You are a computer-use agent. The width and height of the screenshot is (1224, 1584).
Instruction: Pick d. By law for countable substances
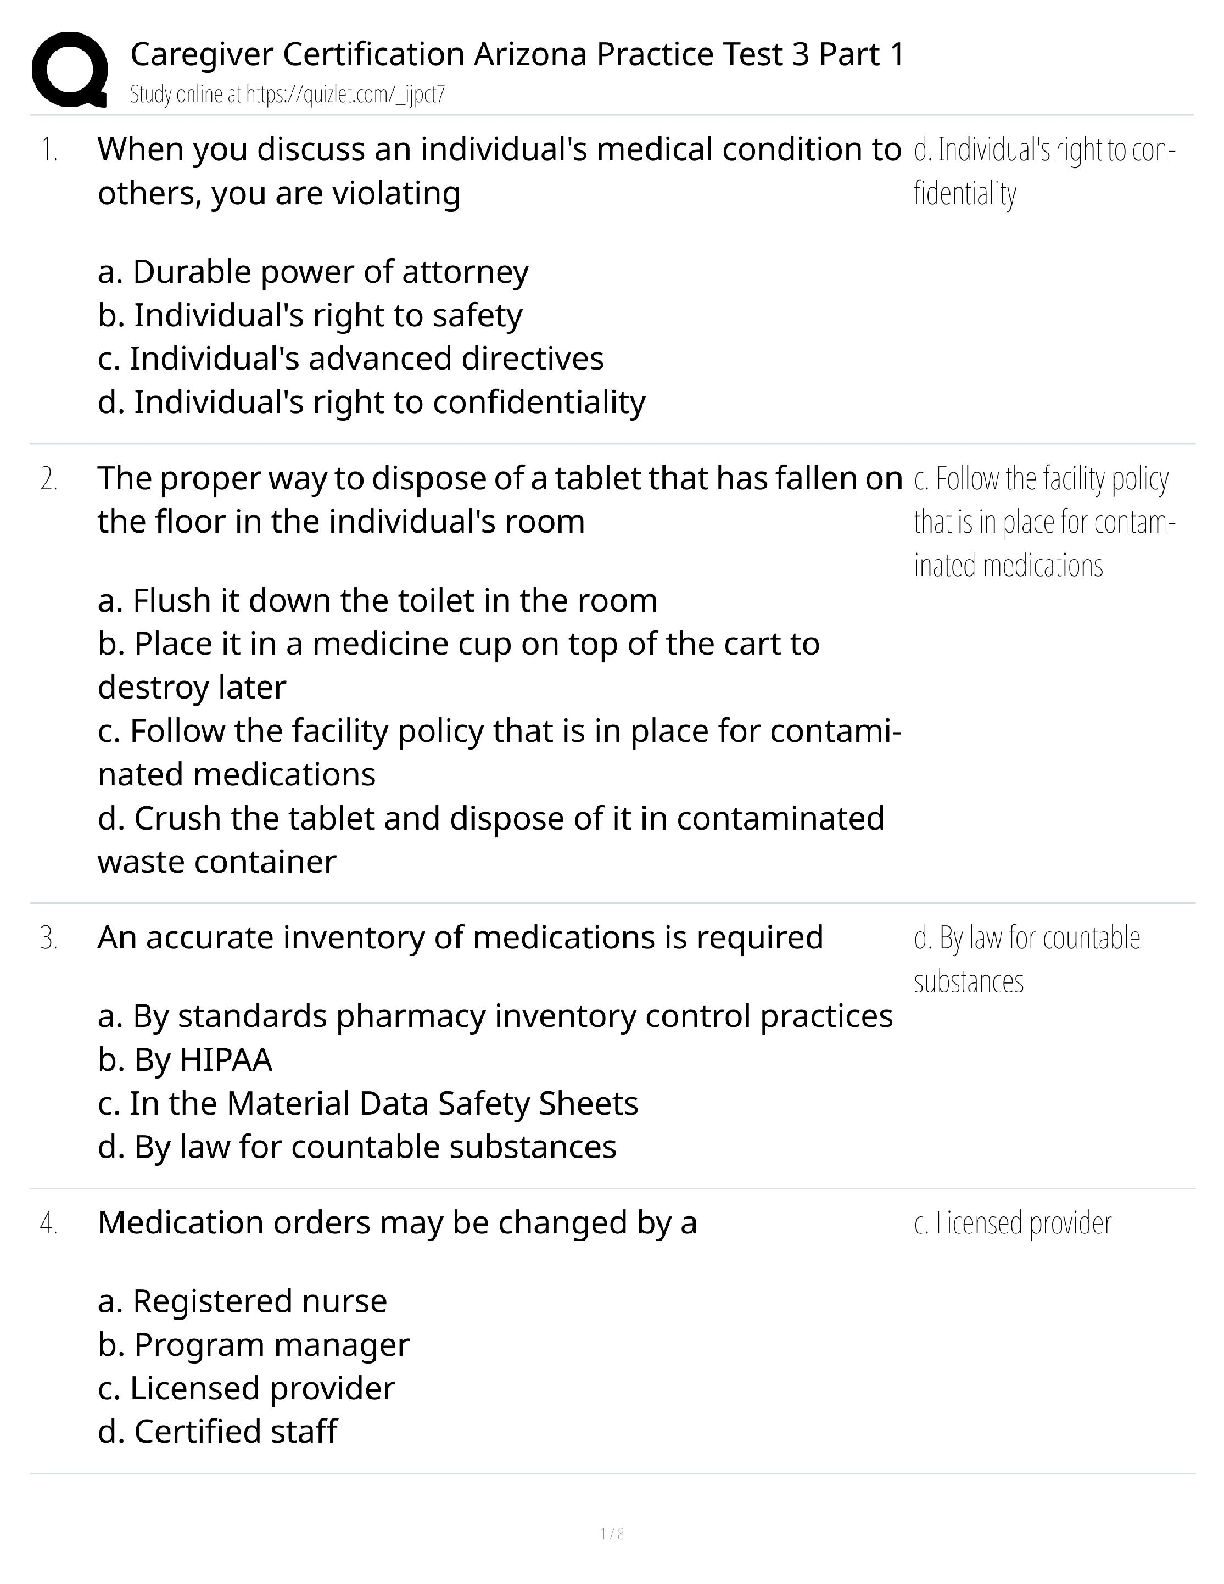(x=357, y=1147)
